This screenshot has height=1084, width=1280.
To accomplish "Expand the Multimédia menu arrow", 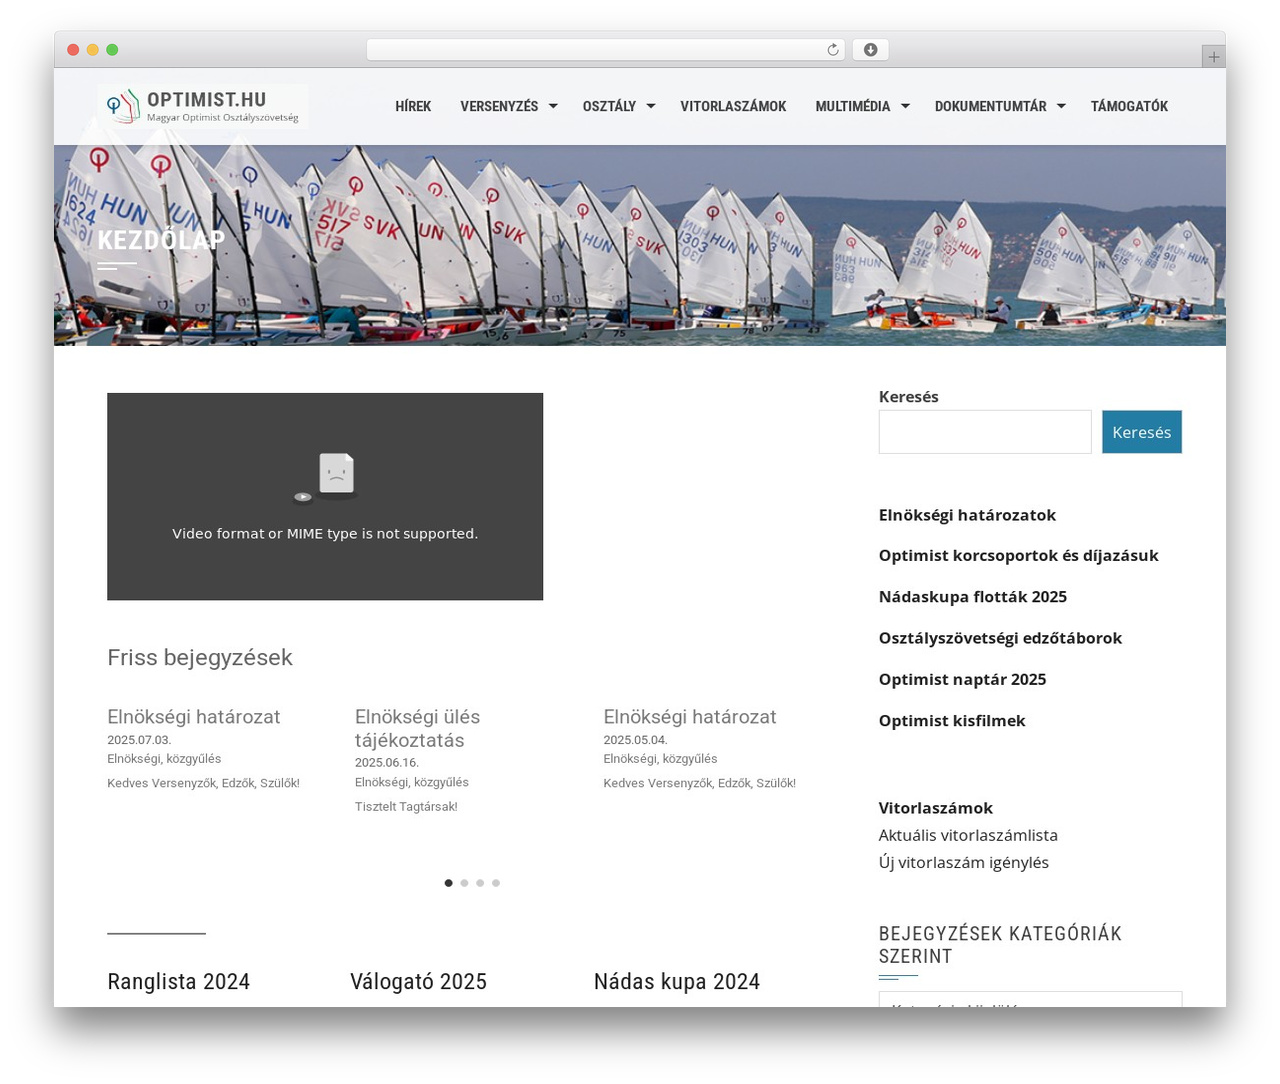I will (x=905, y=106).
